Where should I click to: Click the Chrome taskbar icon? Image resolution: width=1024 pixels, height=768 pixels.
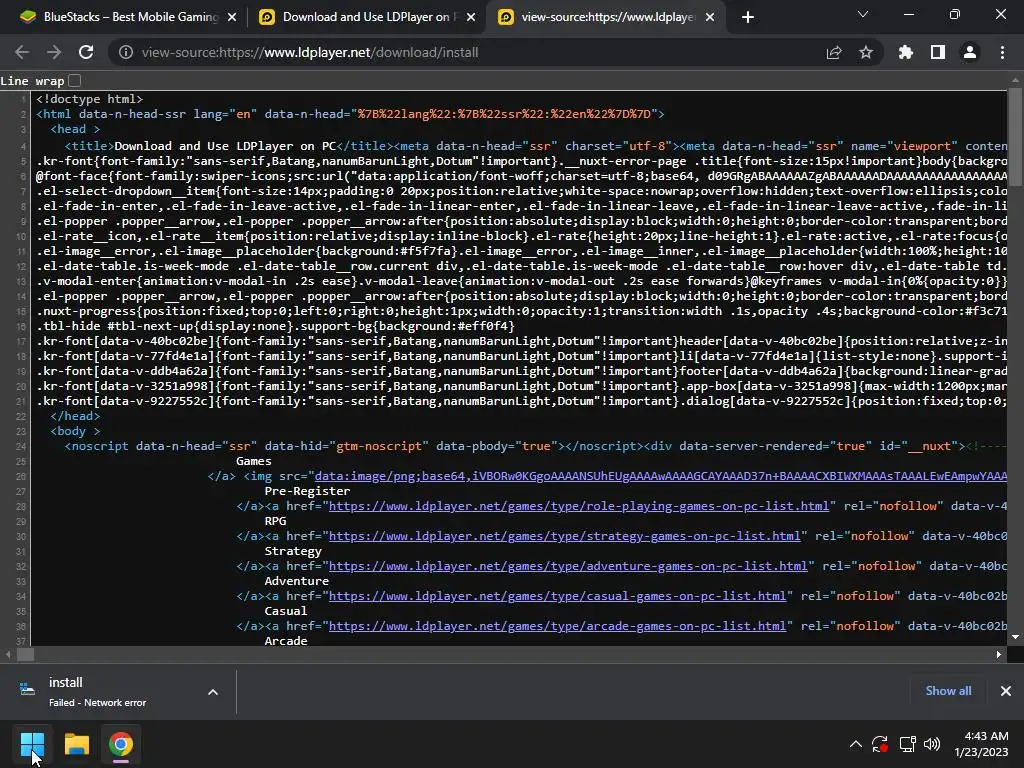pos(121,744)
